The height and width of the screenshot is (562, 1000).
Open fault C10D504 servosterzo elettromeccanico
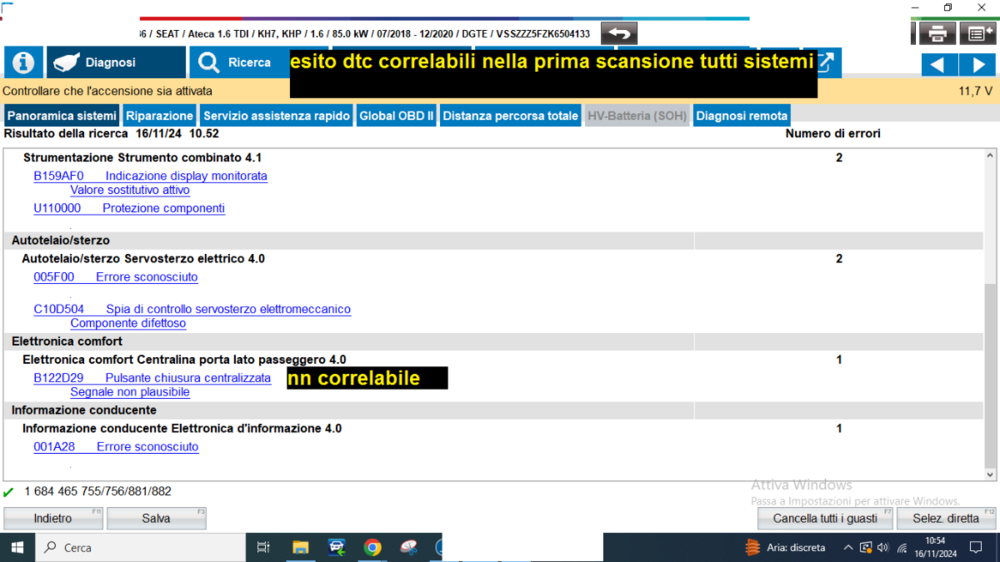pyautogui.click(x=192, y=309)
